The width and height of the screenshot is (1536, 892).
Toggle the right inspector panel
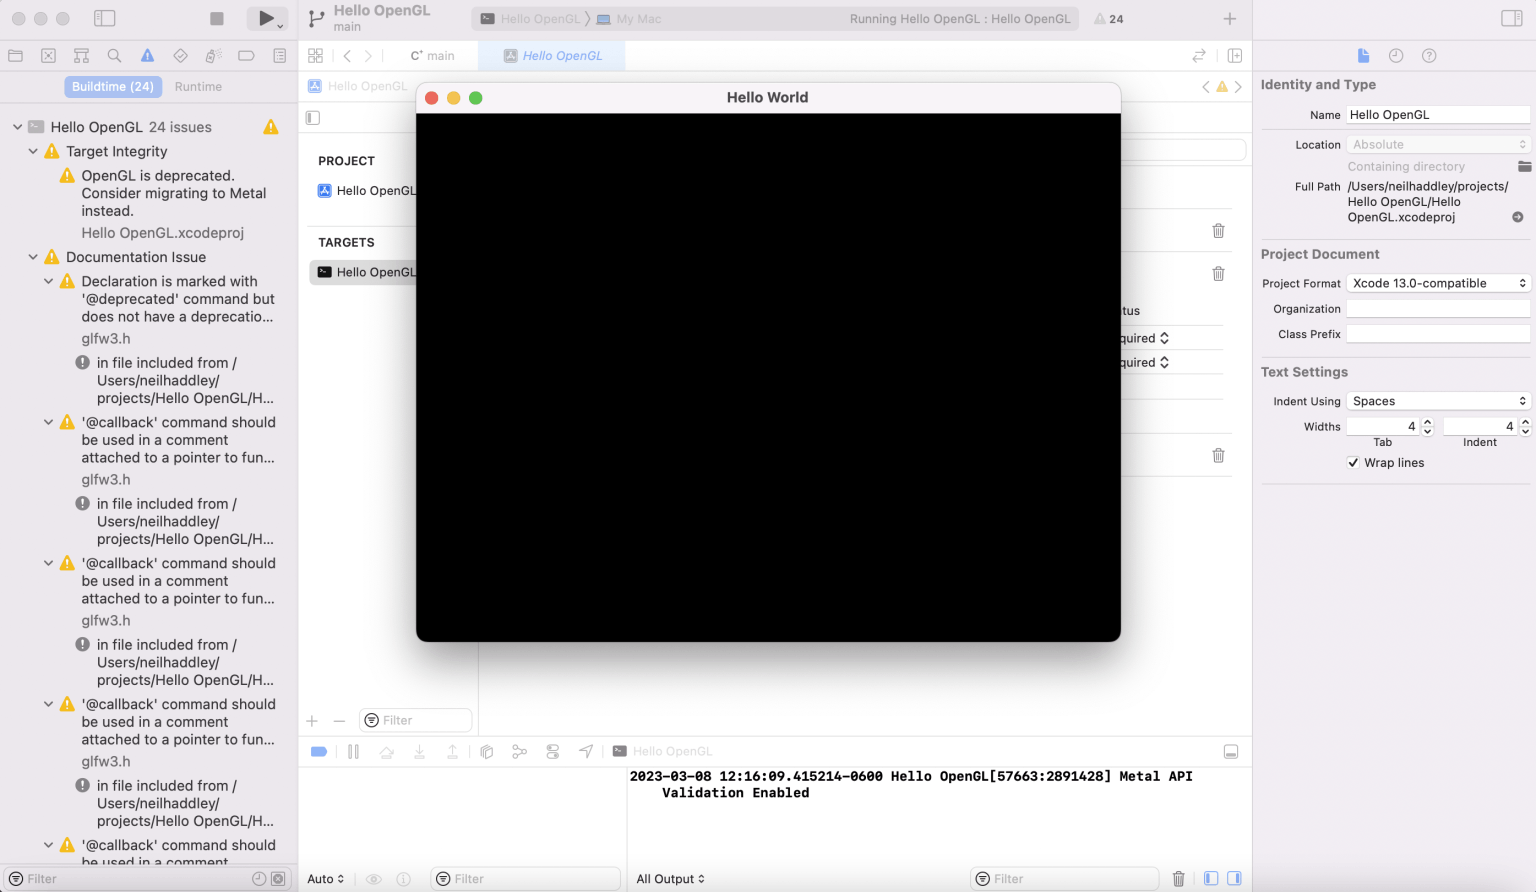1512,18
